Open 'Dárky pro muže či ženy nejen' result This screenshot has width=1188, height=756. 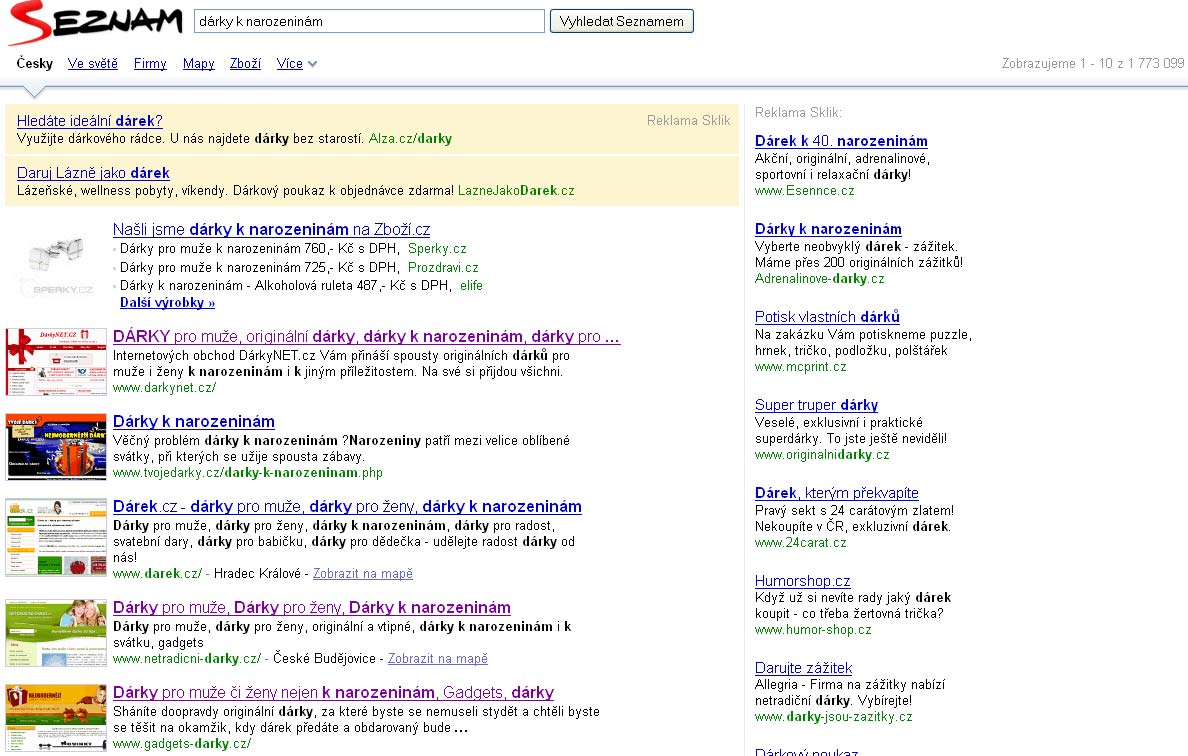(333, 692)
